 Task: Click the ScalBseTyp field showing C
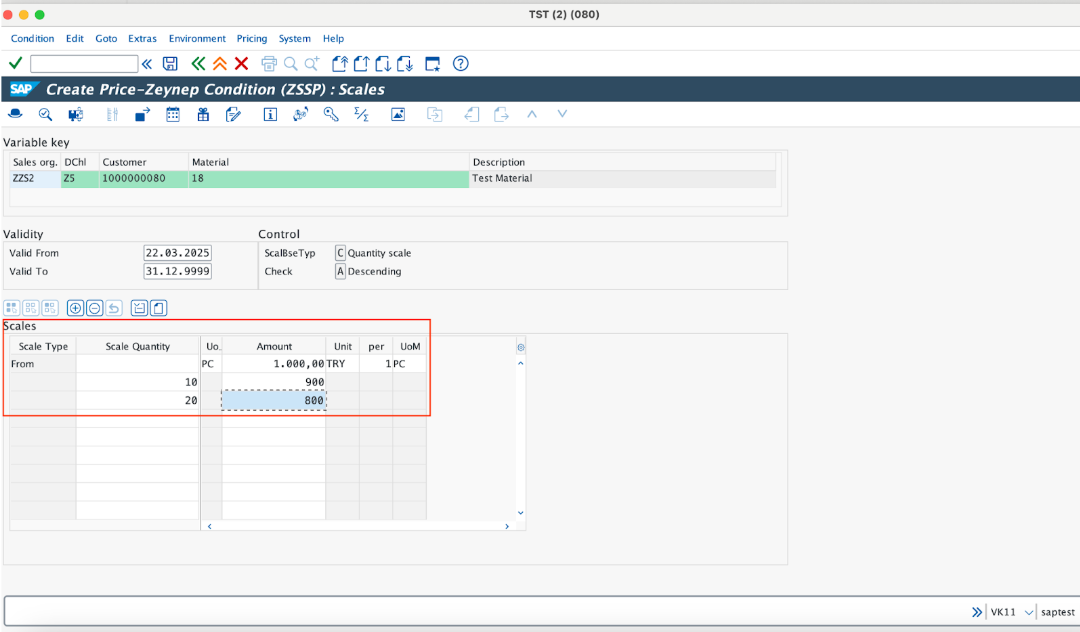point(340,253)
